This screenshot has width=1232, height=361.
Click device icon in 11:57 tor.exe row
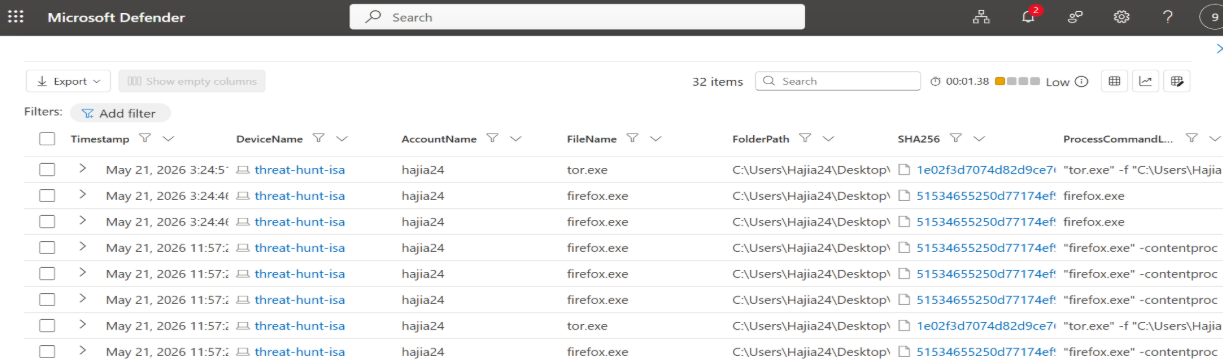[243, 326]
